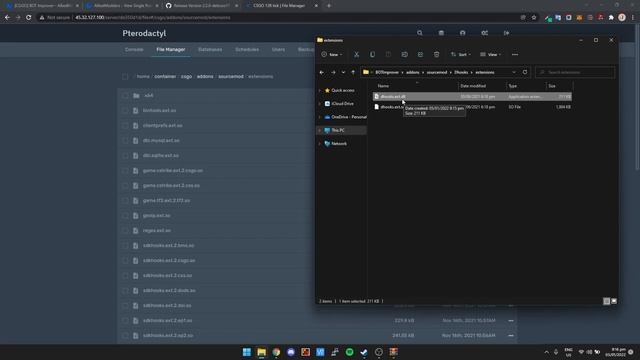
Task: Open the x64 folder in Pterodactyl
Action: (149, 96)
